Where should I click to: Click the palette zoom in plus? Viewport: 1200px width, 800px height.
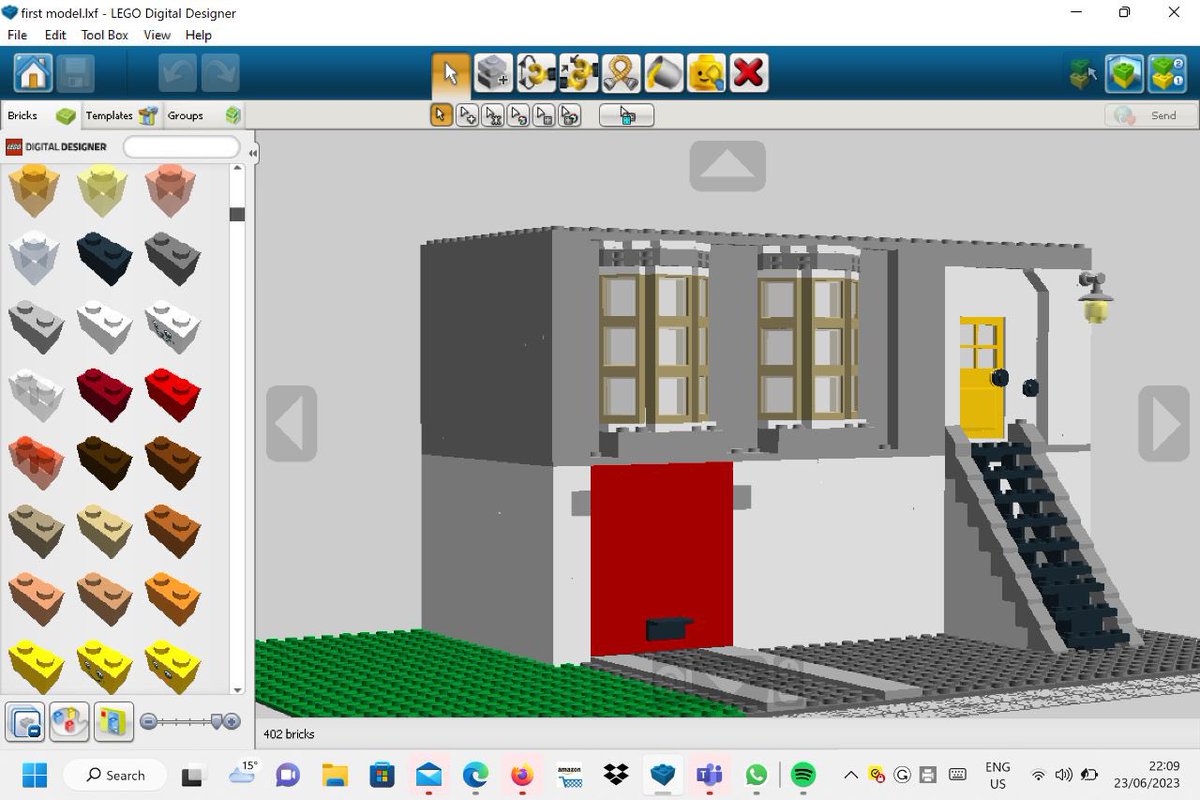pyautogui.click(x=233, y=721)
